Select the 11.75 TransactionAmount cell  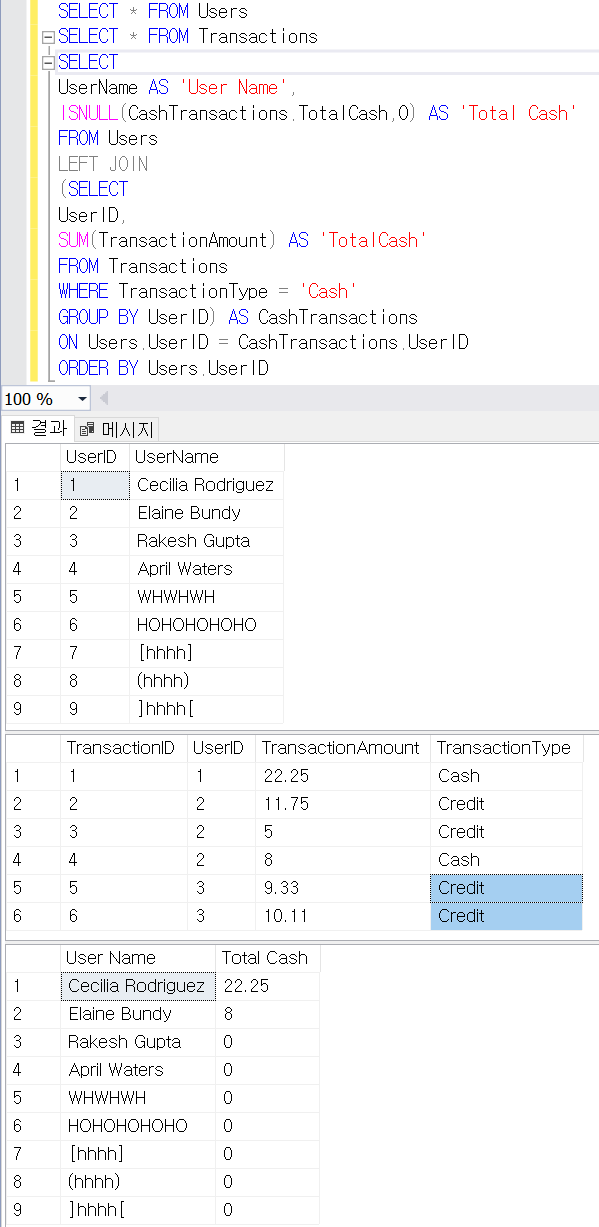[342, 804]
